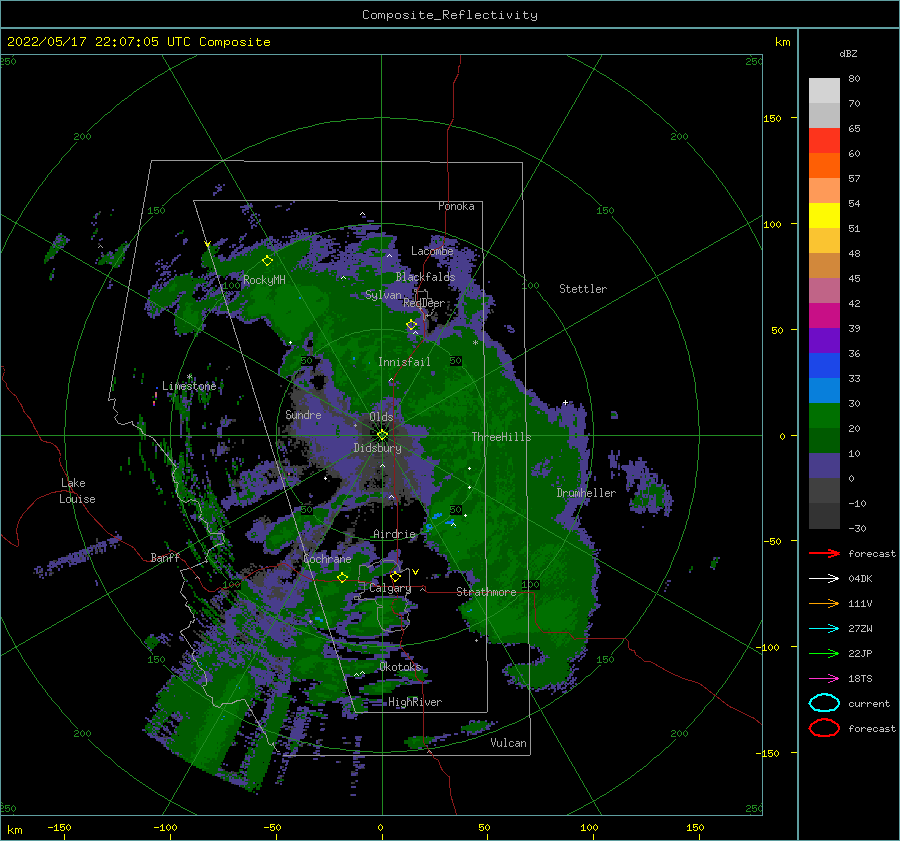Click the red forecast ellipse icon
This screenshot has height=841, width=900.
coord(824,728)
